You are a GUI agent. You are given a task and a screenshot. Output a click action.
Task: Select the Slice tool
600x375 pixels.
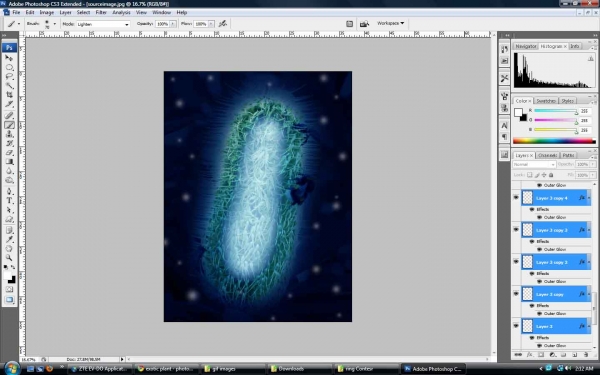coord(9,104)
